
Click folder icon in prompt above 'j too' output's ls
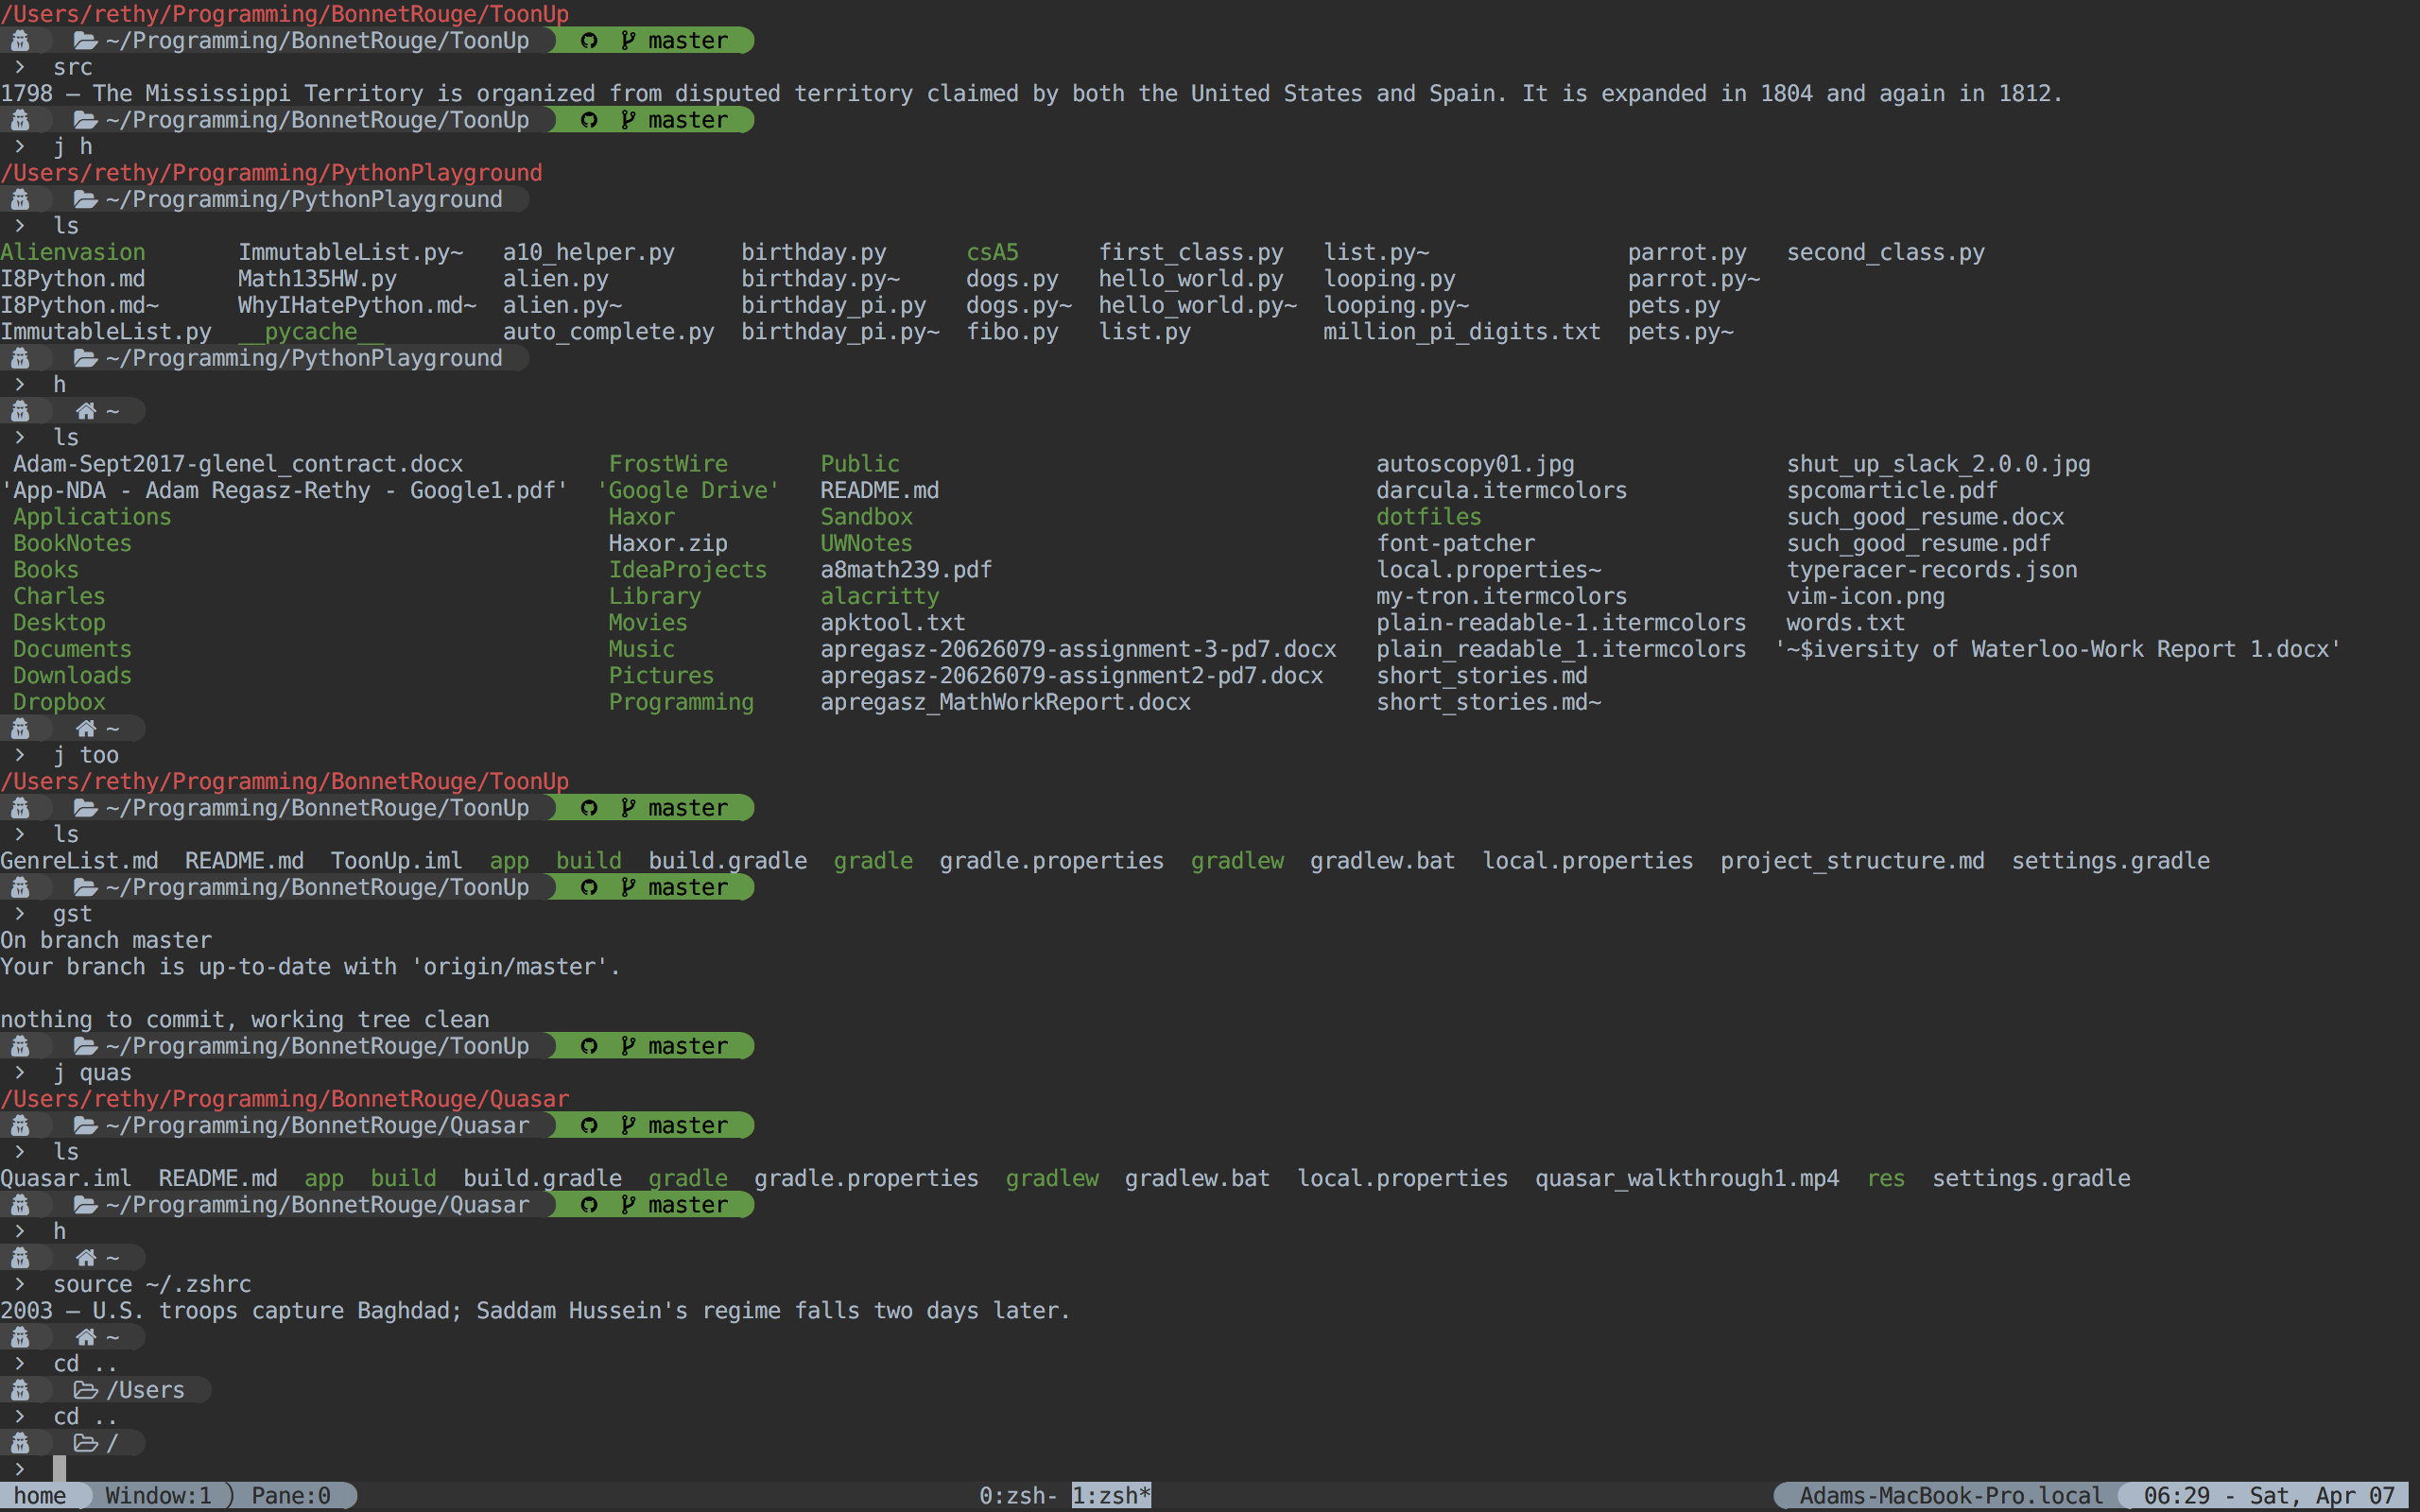click(x=85, y=808)
